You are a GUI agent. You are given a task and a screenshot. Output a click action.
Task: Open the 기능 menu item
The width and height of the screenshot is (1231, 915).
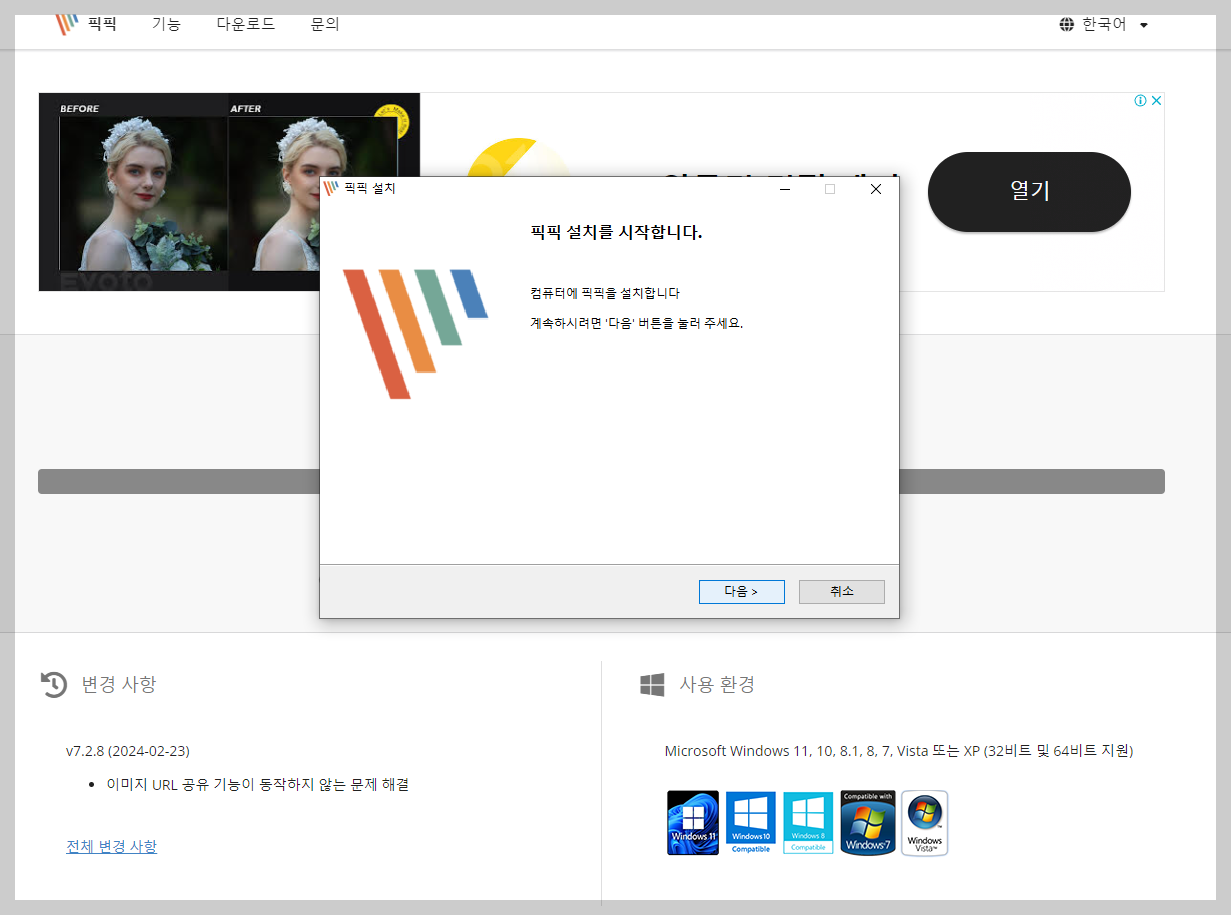point(166,23)
